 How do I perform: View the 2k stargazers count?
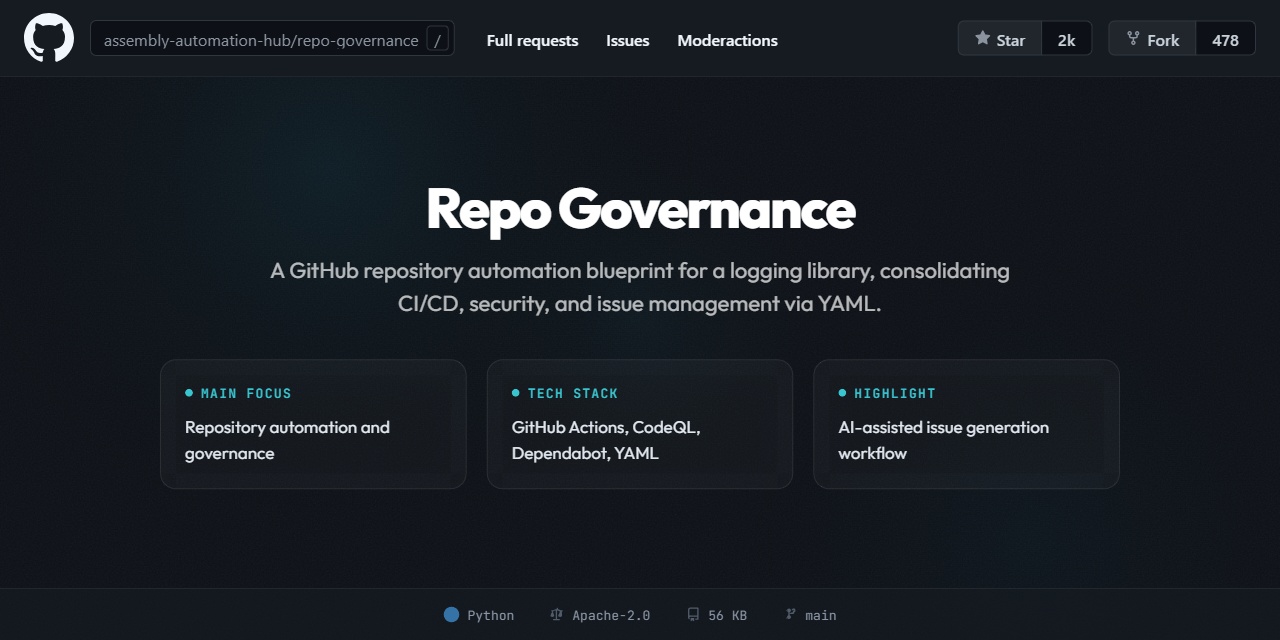(1066, 38)
